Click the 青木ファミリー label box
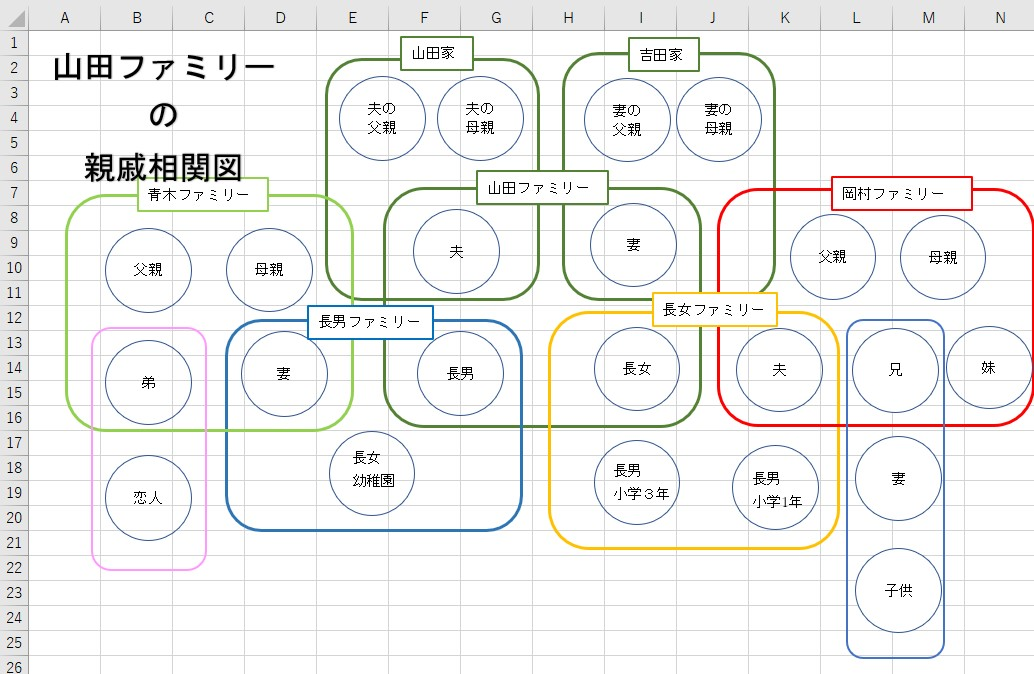 (203, 195)
